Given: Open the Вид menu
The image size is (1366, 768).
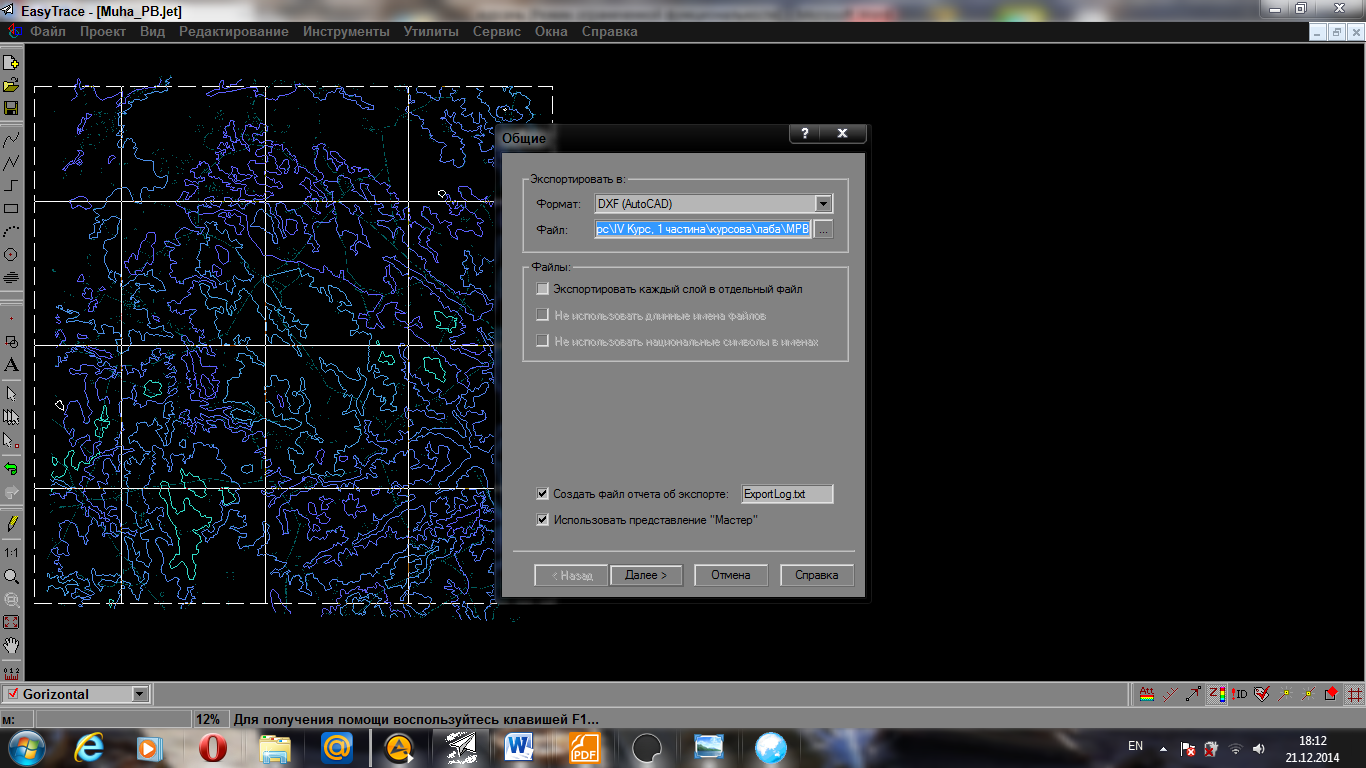Looking at the screenshot, I should 153,31.
